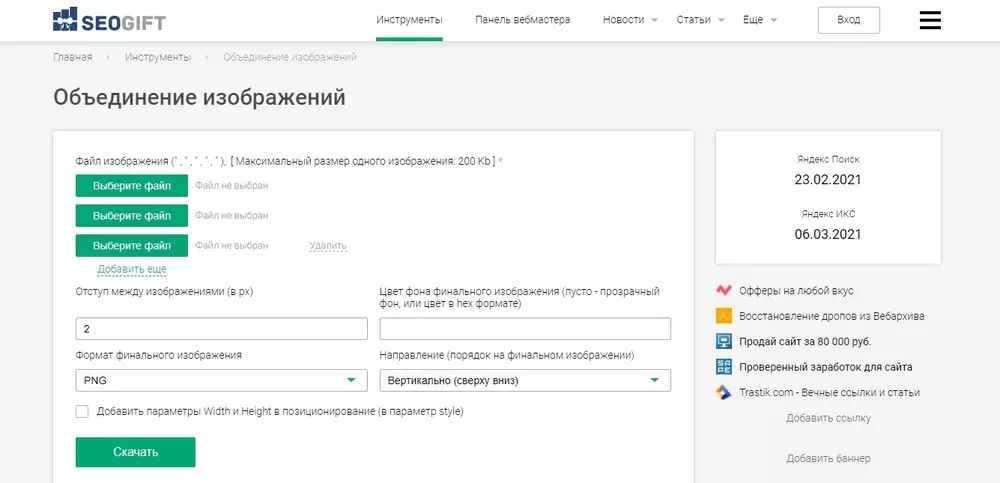Enable the Width and Height parameters checkbox
The image size is (1000, 483).
click(x=82, y=412)
